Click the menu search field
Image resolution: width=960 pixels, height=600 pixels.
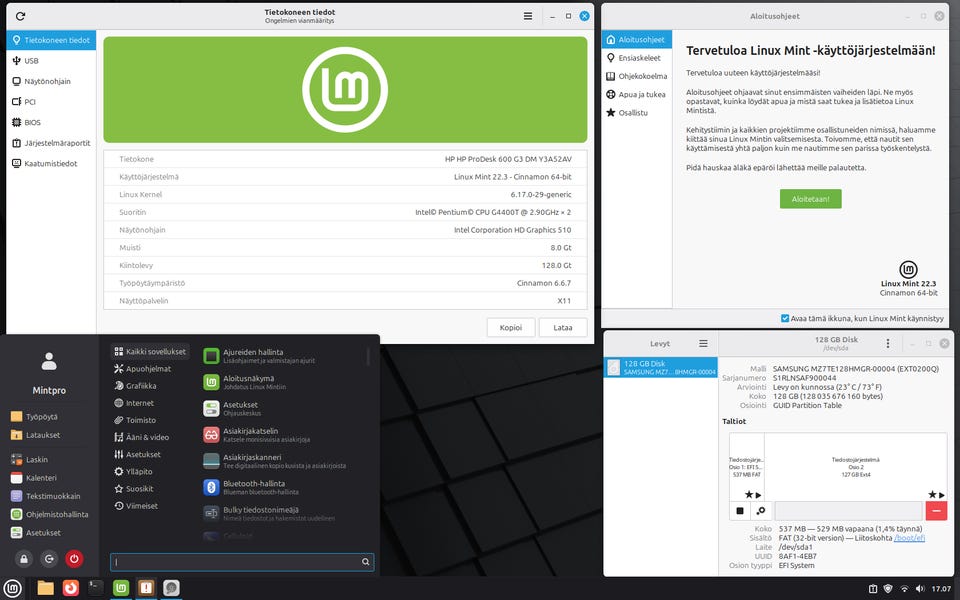tap(242, 561)
